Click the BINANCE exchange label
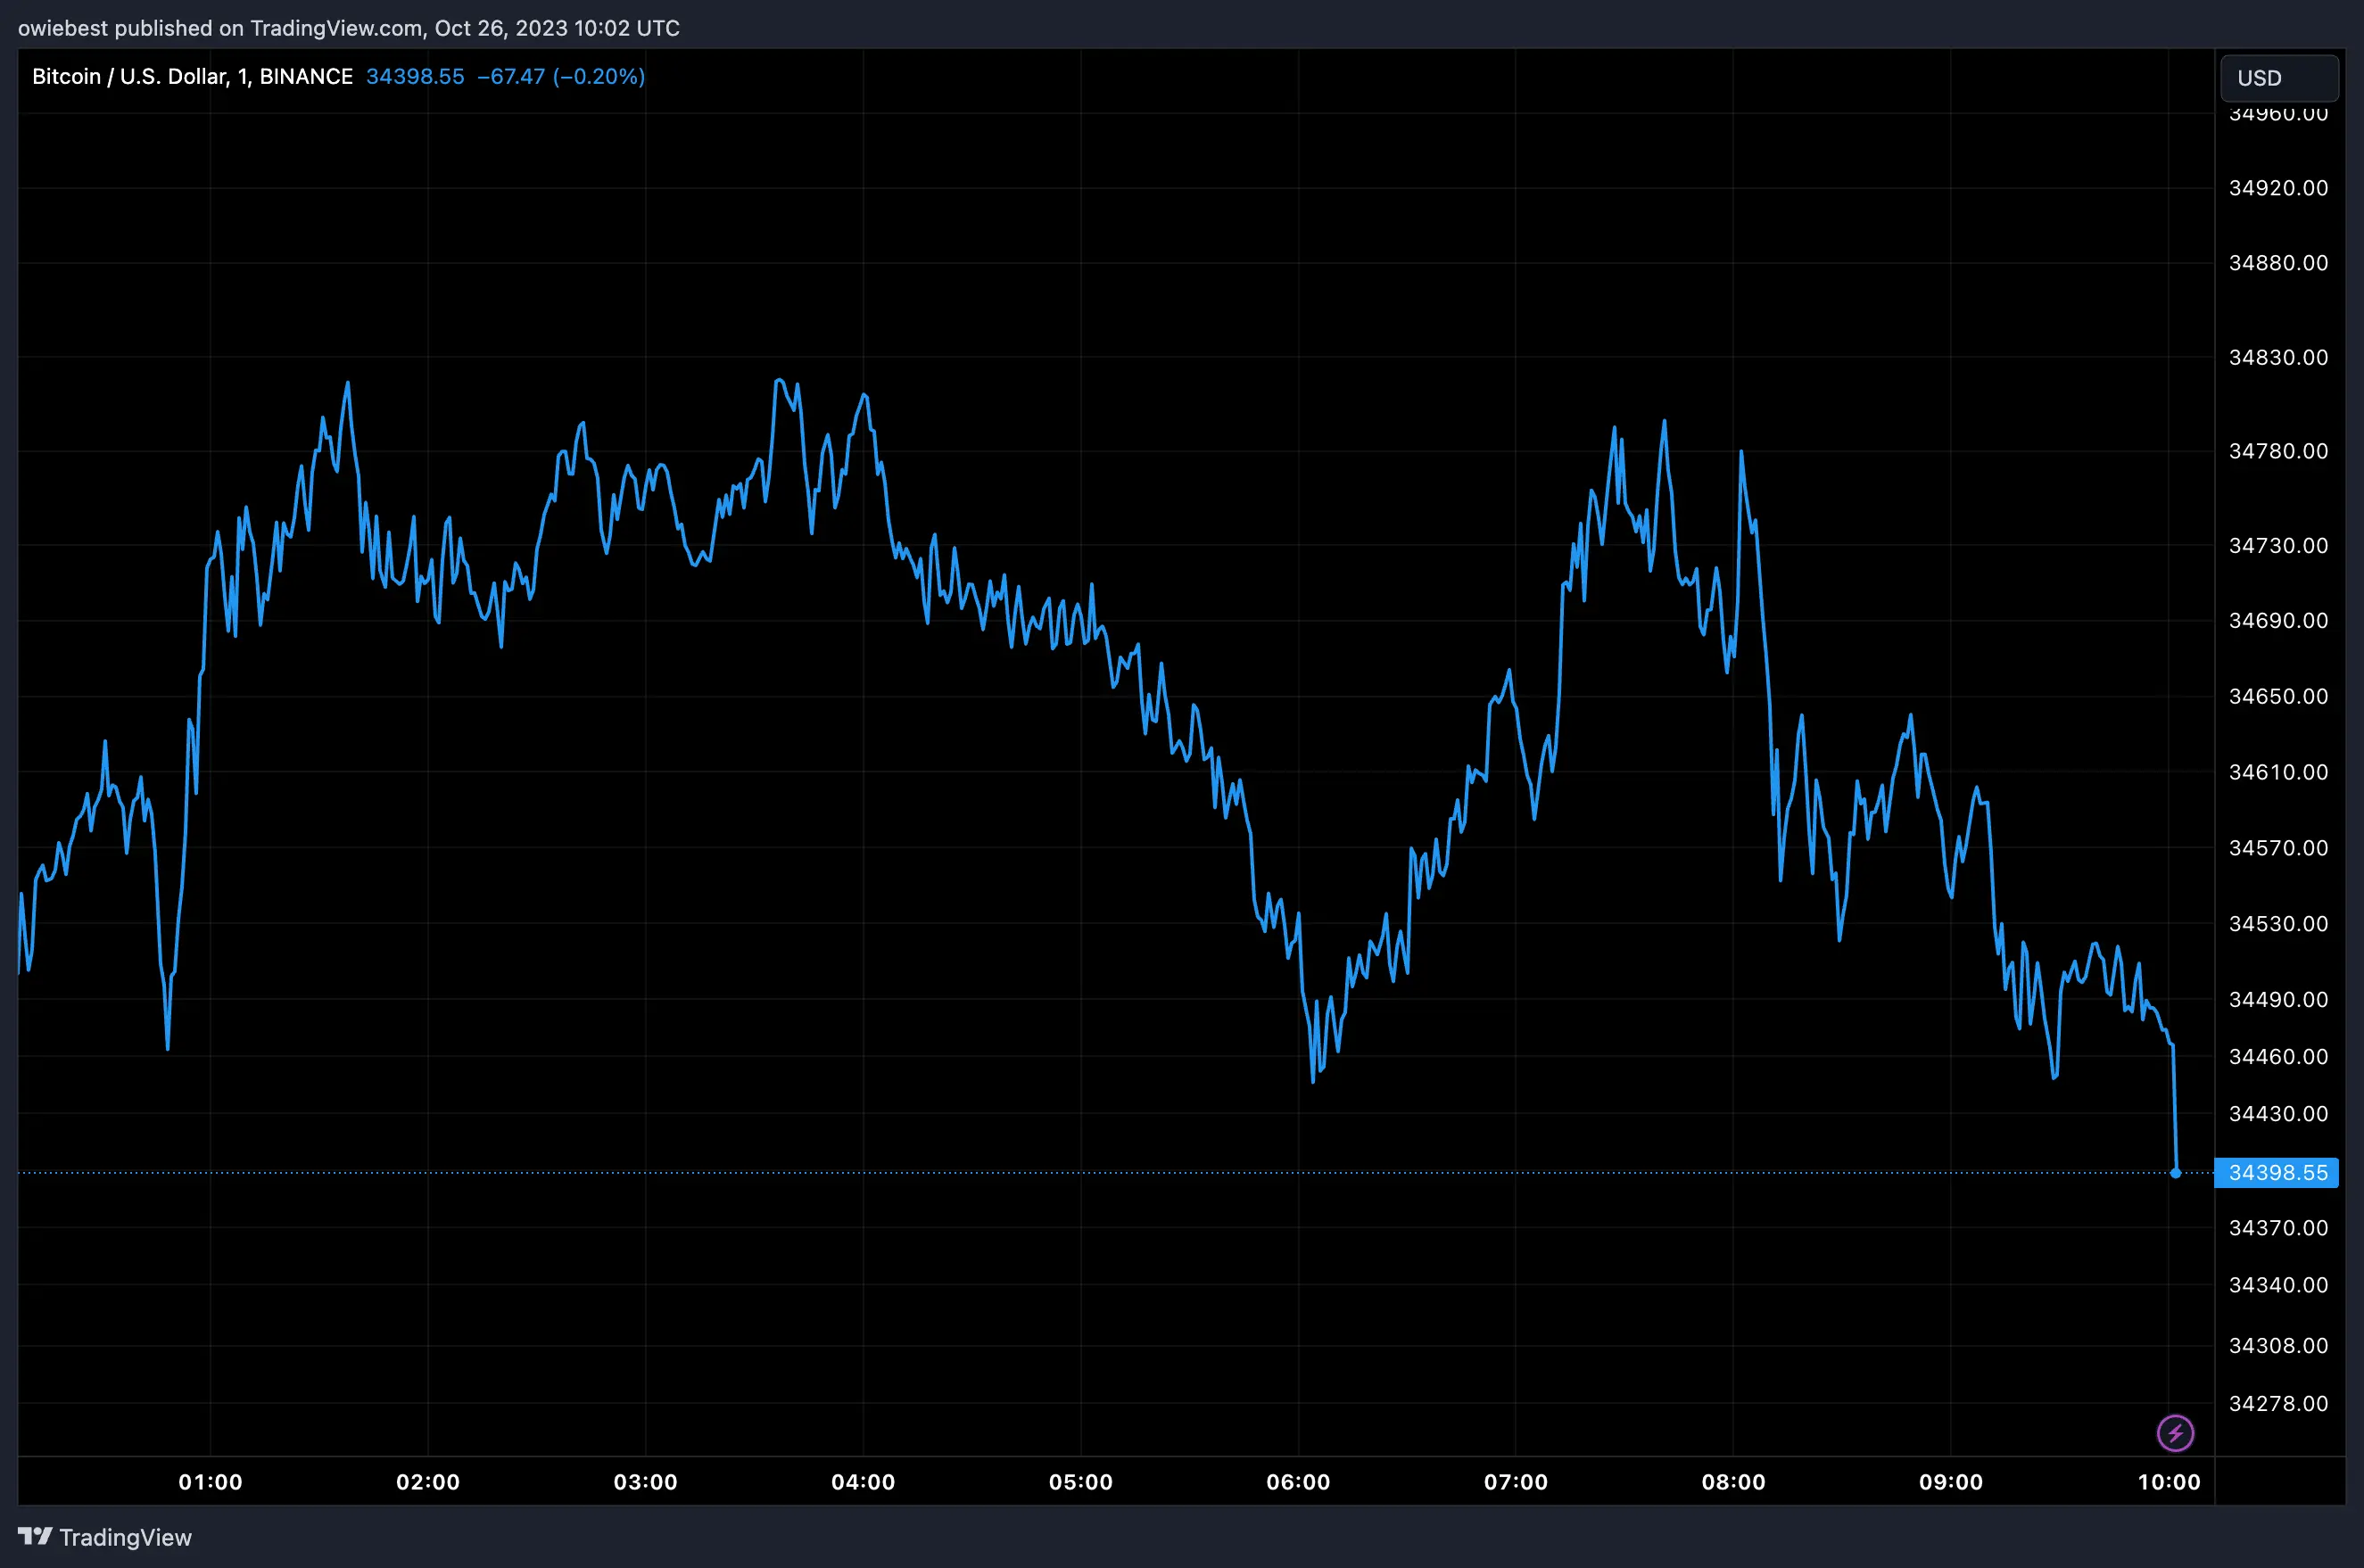Image resolution: width=2364 pixels, height=1568 pixels. point(306,76)
